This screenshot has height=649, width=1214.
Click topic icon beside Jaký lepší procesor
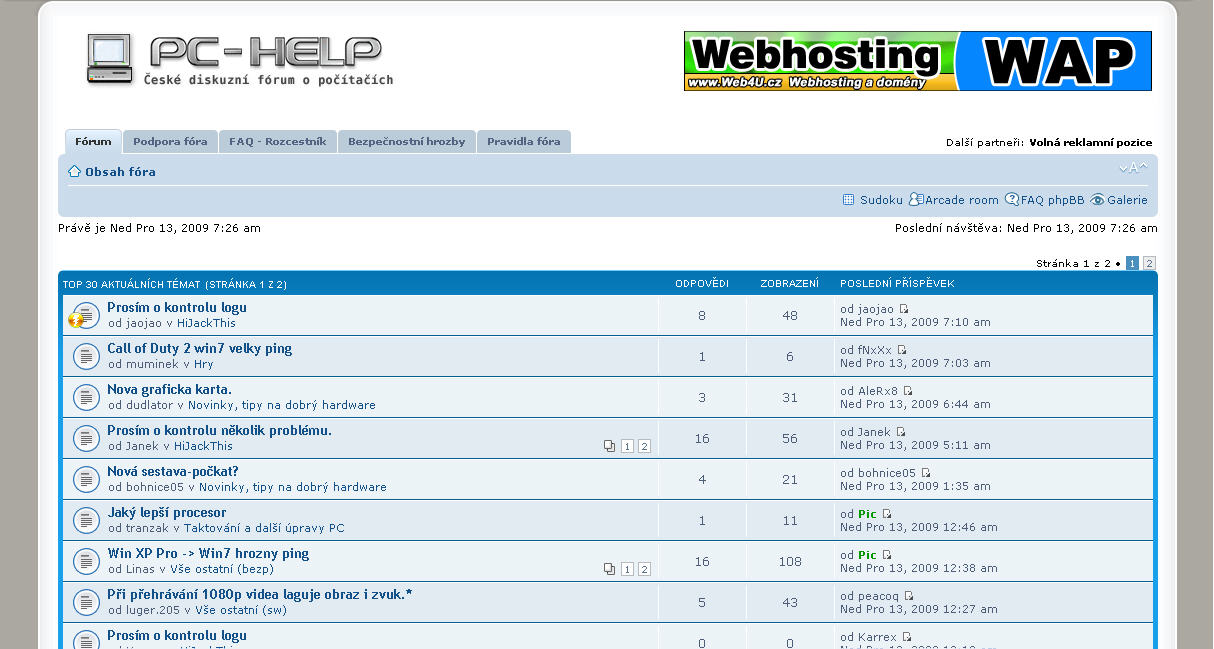pyautogui.click(x=86, y=520)
